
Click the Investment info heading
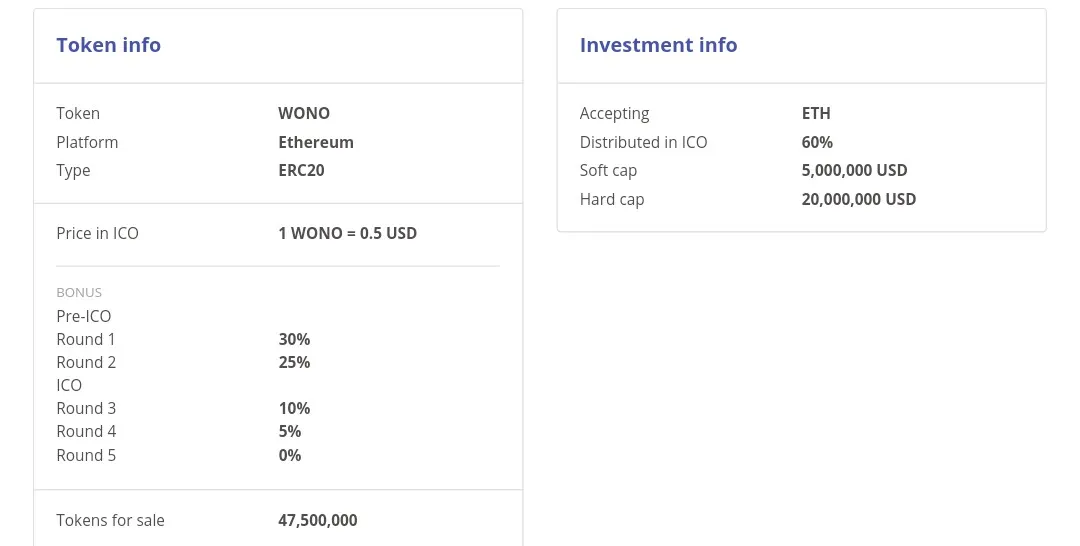(x=658, y=45)
